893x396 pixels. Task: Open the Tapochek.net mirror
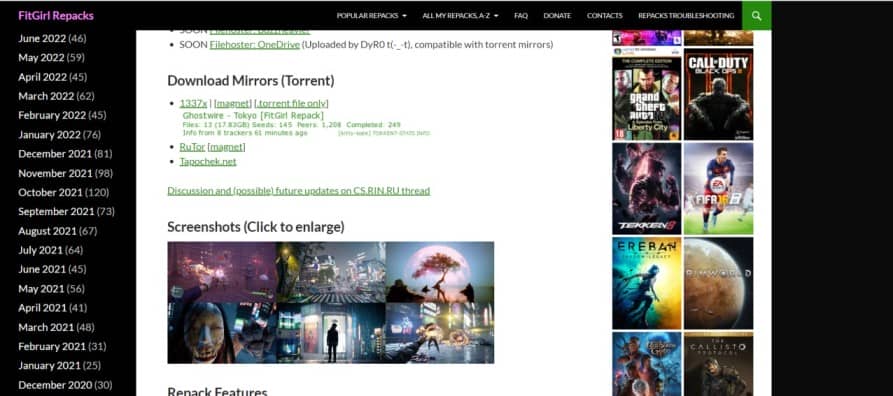[208, 161]
